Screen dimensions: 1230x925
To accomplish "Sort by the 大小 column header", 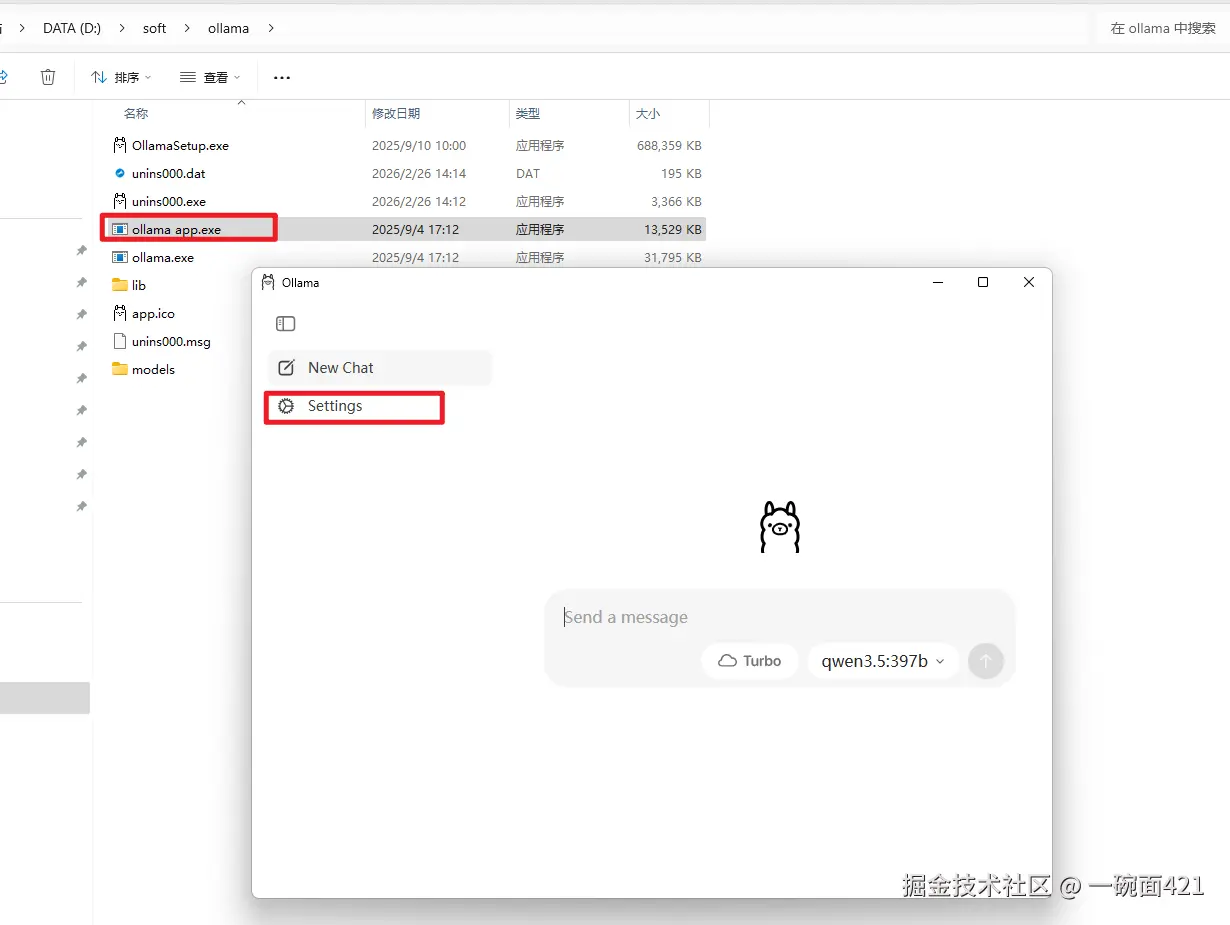I will click(x=648, y=114).
